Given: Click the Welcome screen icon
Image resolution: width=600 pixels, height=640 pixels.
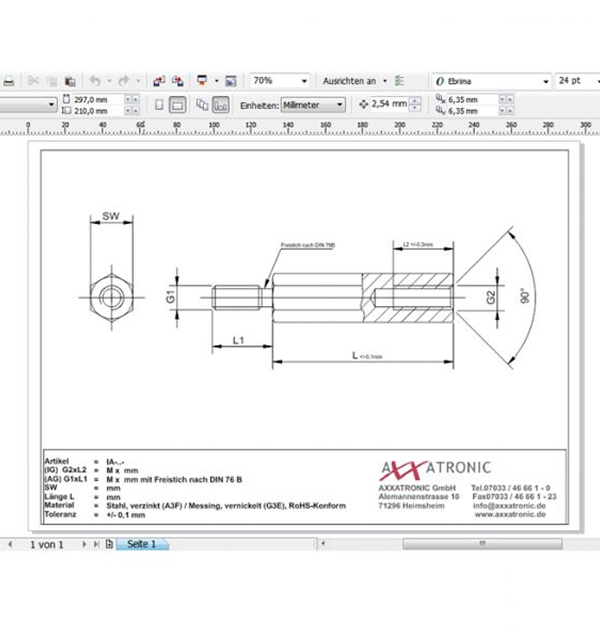Looking at the screenshot, I should click(231, 81).
